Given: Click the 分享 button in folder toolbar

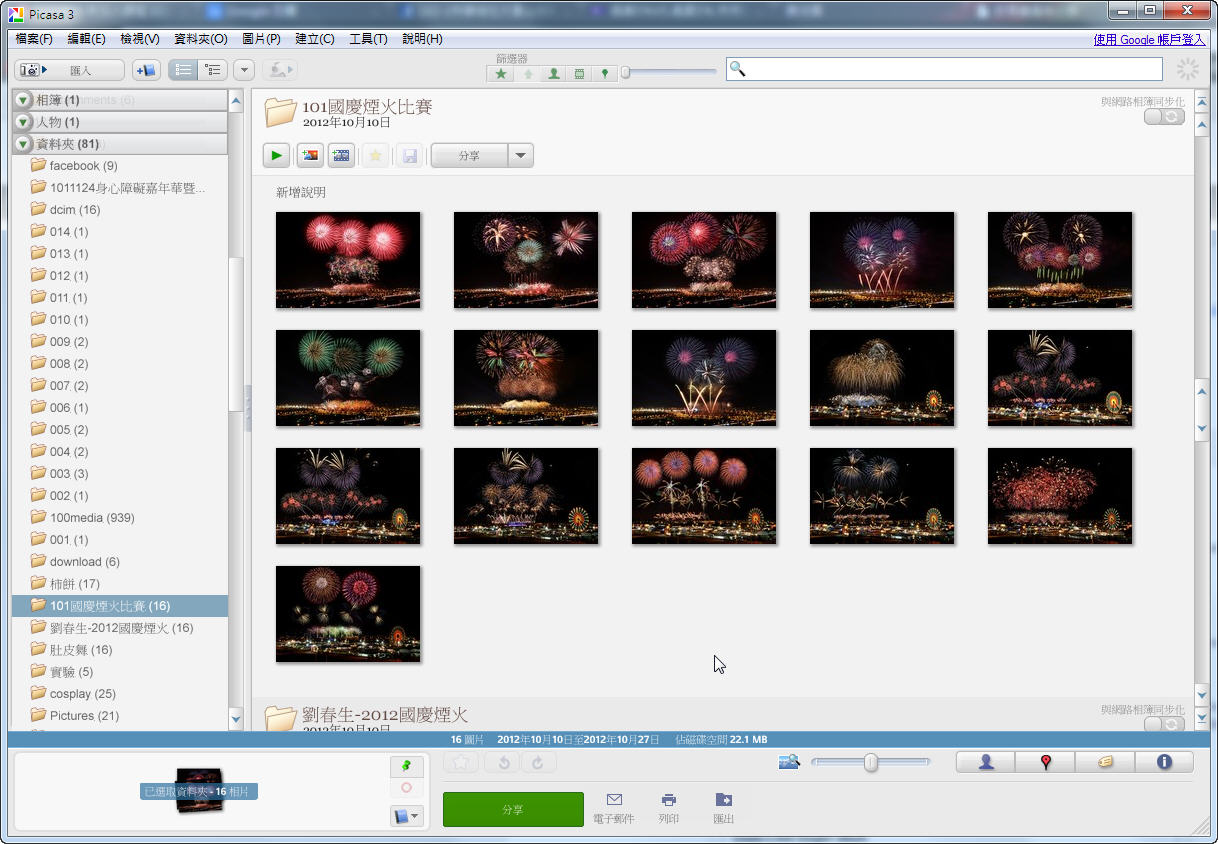Looking at the screenshot, I should [x=469, y=155].
